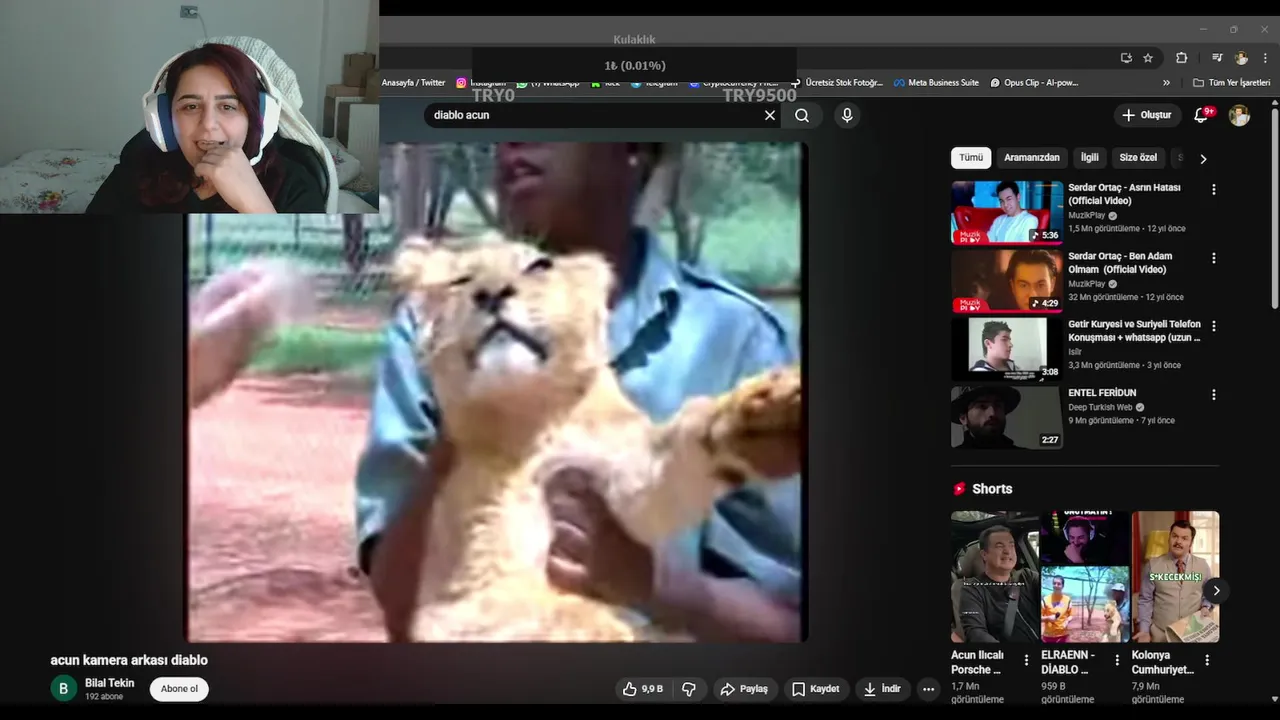
Task: Click the İndir download button
Action: [x=882, y=689]
